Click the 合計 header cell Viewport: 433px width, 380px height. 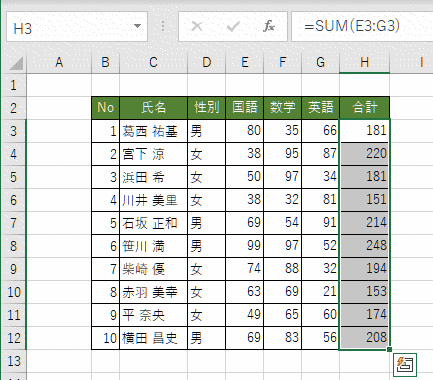pyautogui.click(x=364, y=108)
